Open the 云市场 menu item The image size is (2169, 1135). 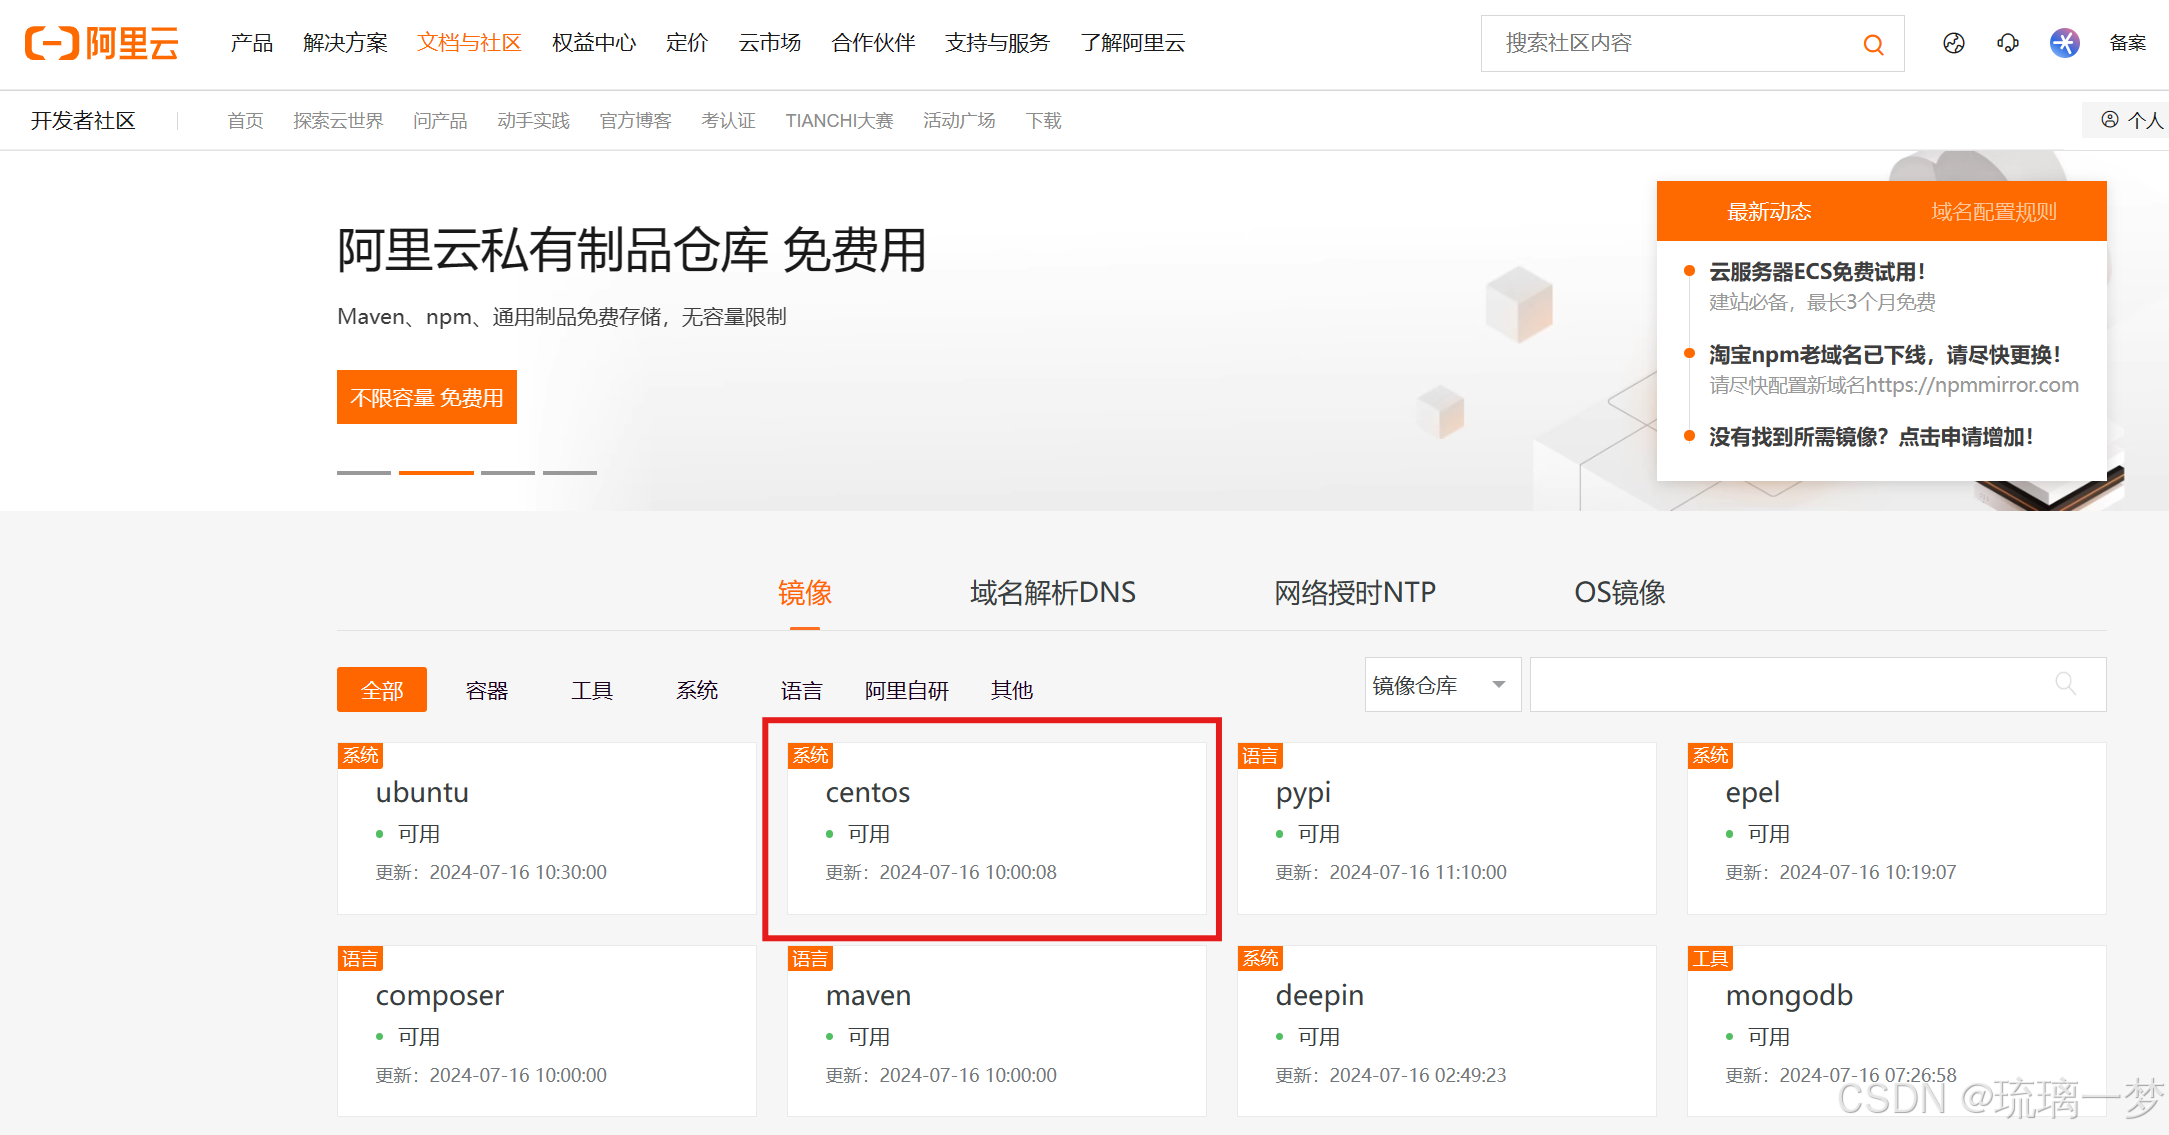[769, 43]
